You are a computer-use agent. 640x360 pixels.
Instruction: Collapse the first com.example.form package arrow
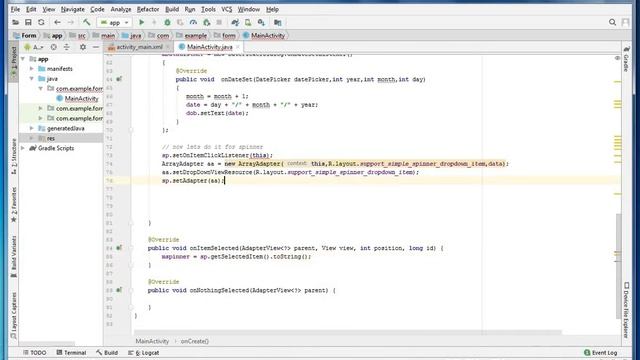(40, 89)
